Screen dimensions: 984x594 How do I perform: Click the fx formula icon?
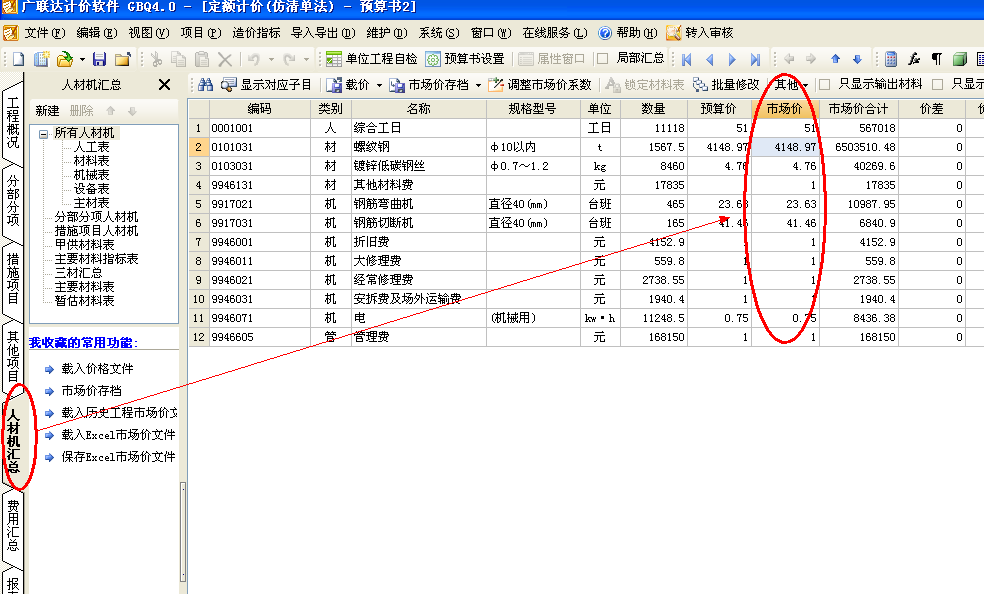(x=914, y=59)
